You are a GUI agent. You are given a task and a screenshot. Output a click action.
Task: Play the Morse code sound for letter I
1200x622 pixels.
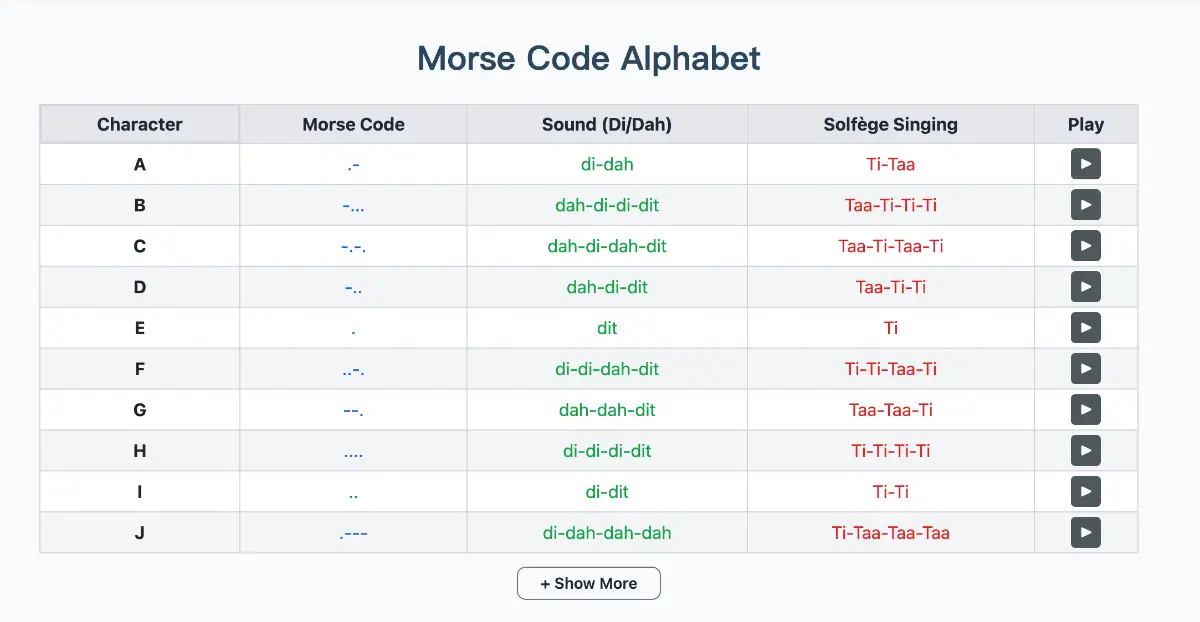pyautogui.click(x=1085, y=491)
